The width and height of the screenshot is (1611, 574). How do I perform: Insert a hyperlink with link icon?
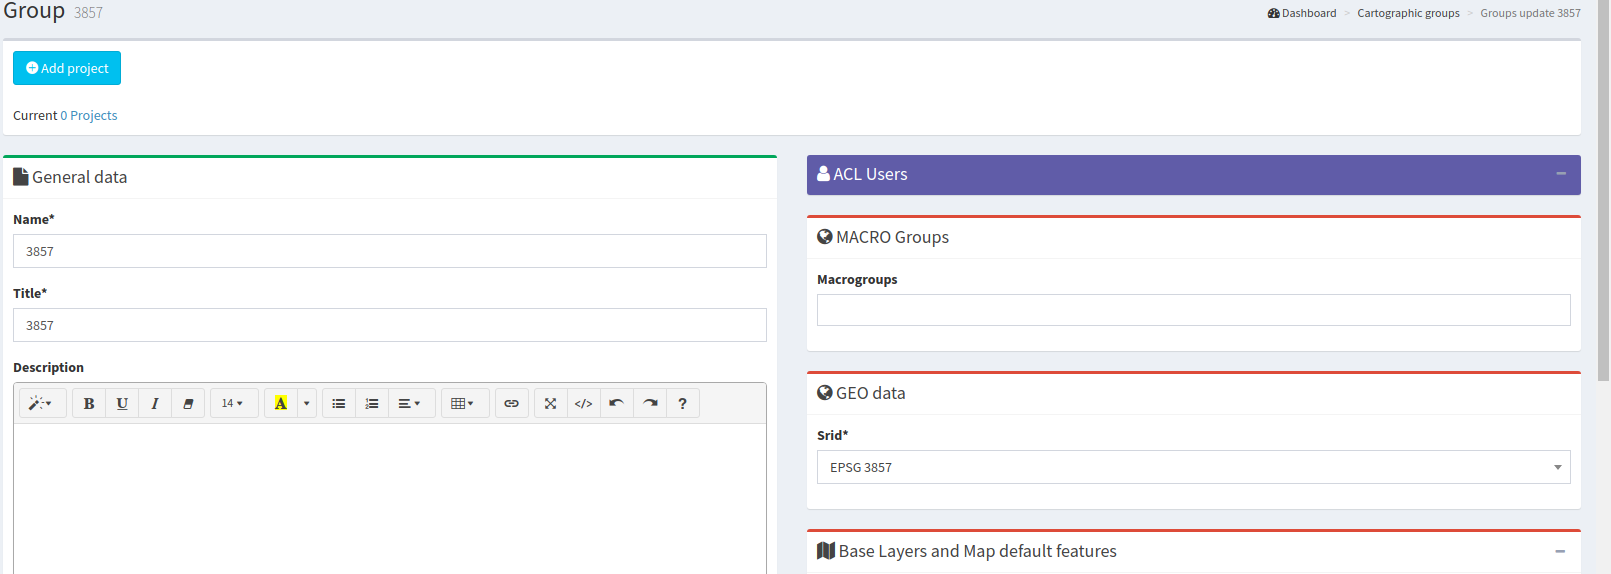click(x=511, y=403)
